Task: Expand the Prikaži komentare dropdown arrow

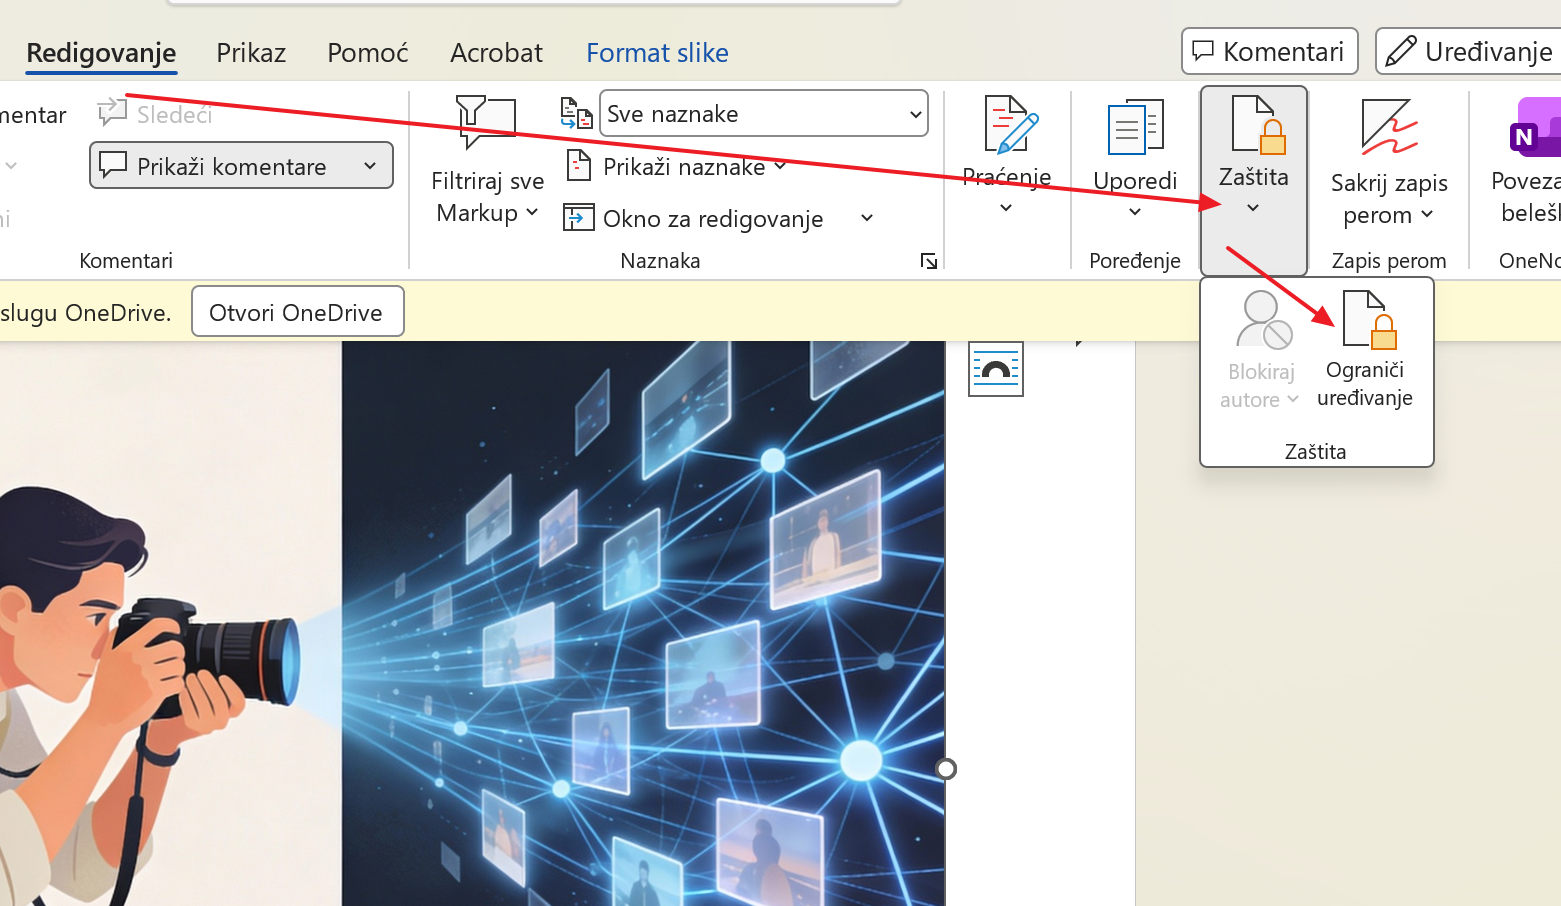Action: click(370, 166)
